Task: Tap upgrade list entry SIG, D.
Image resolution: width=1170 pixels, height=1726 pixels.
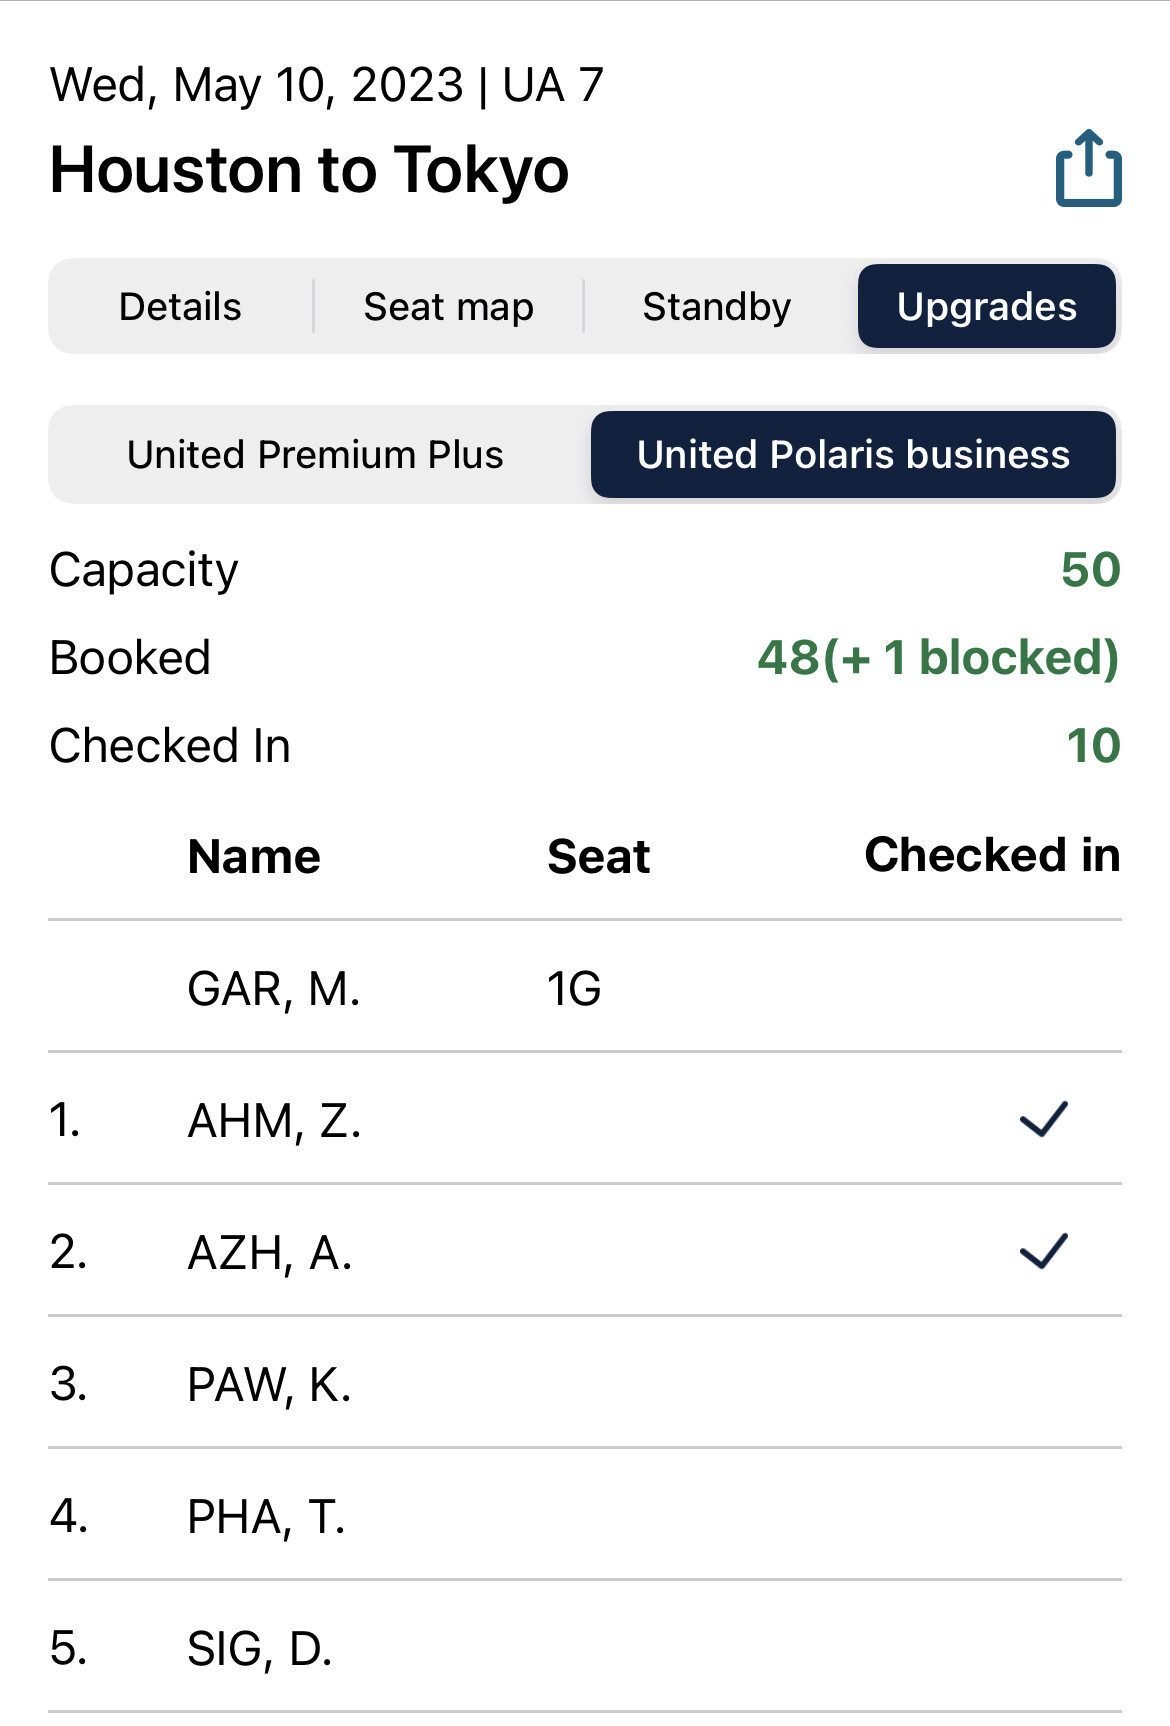Action: point(260,1649)
